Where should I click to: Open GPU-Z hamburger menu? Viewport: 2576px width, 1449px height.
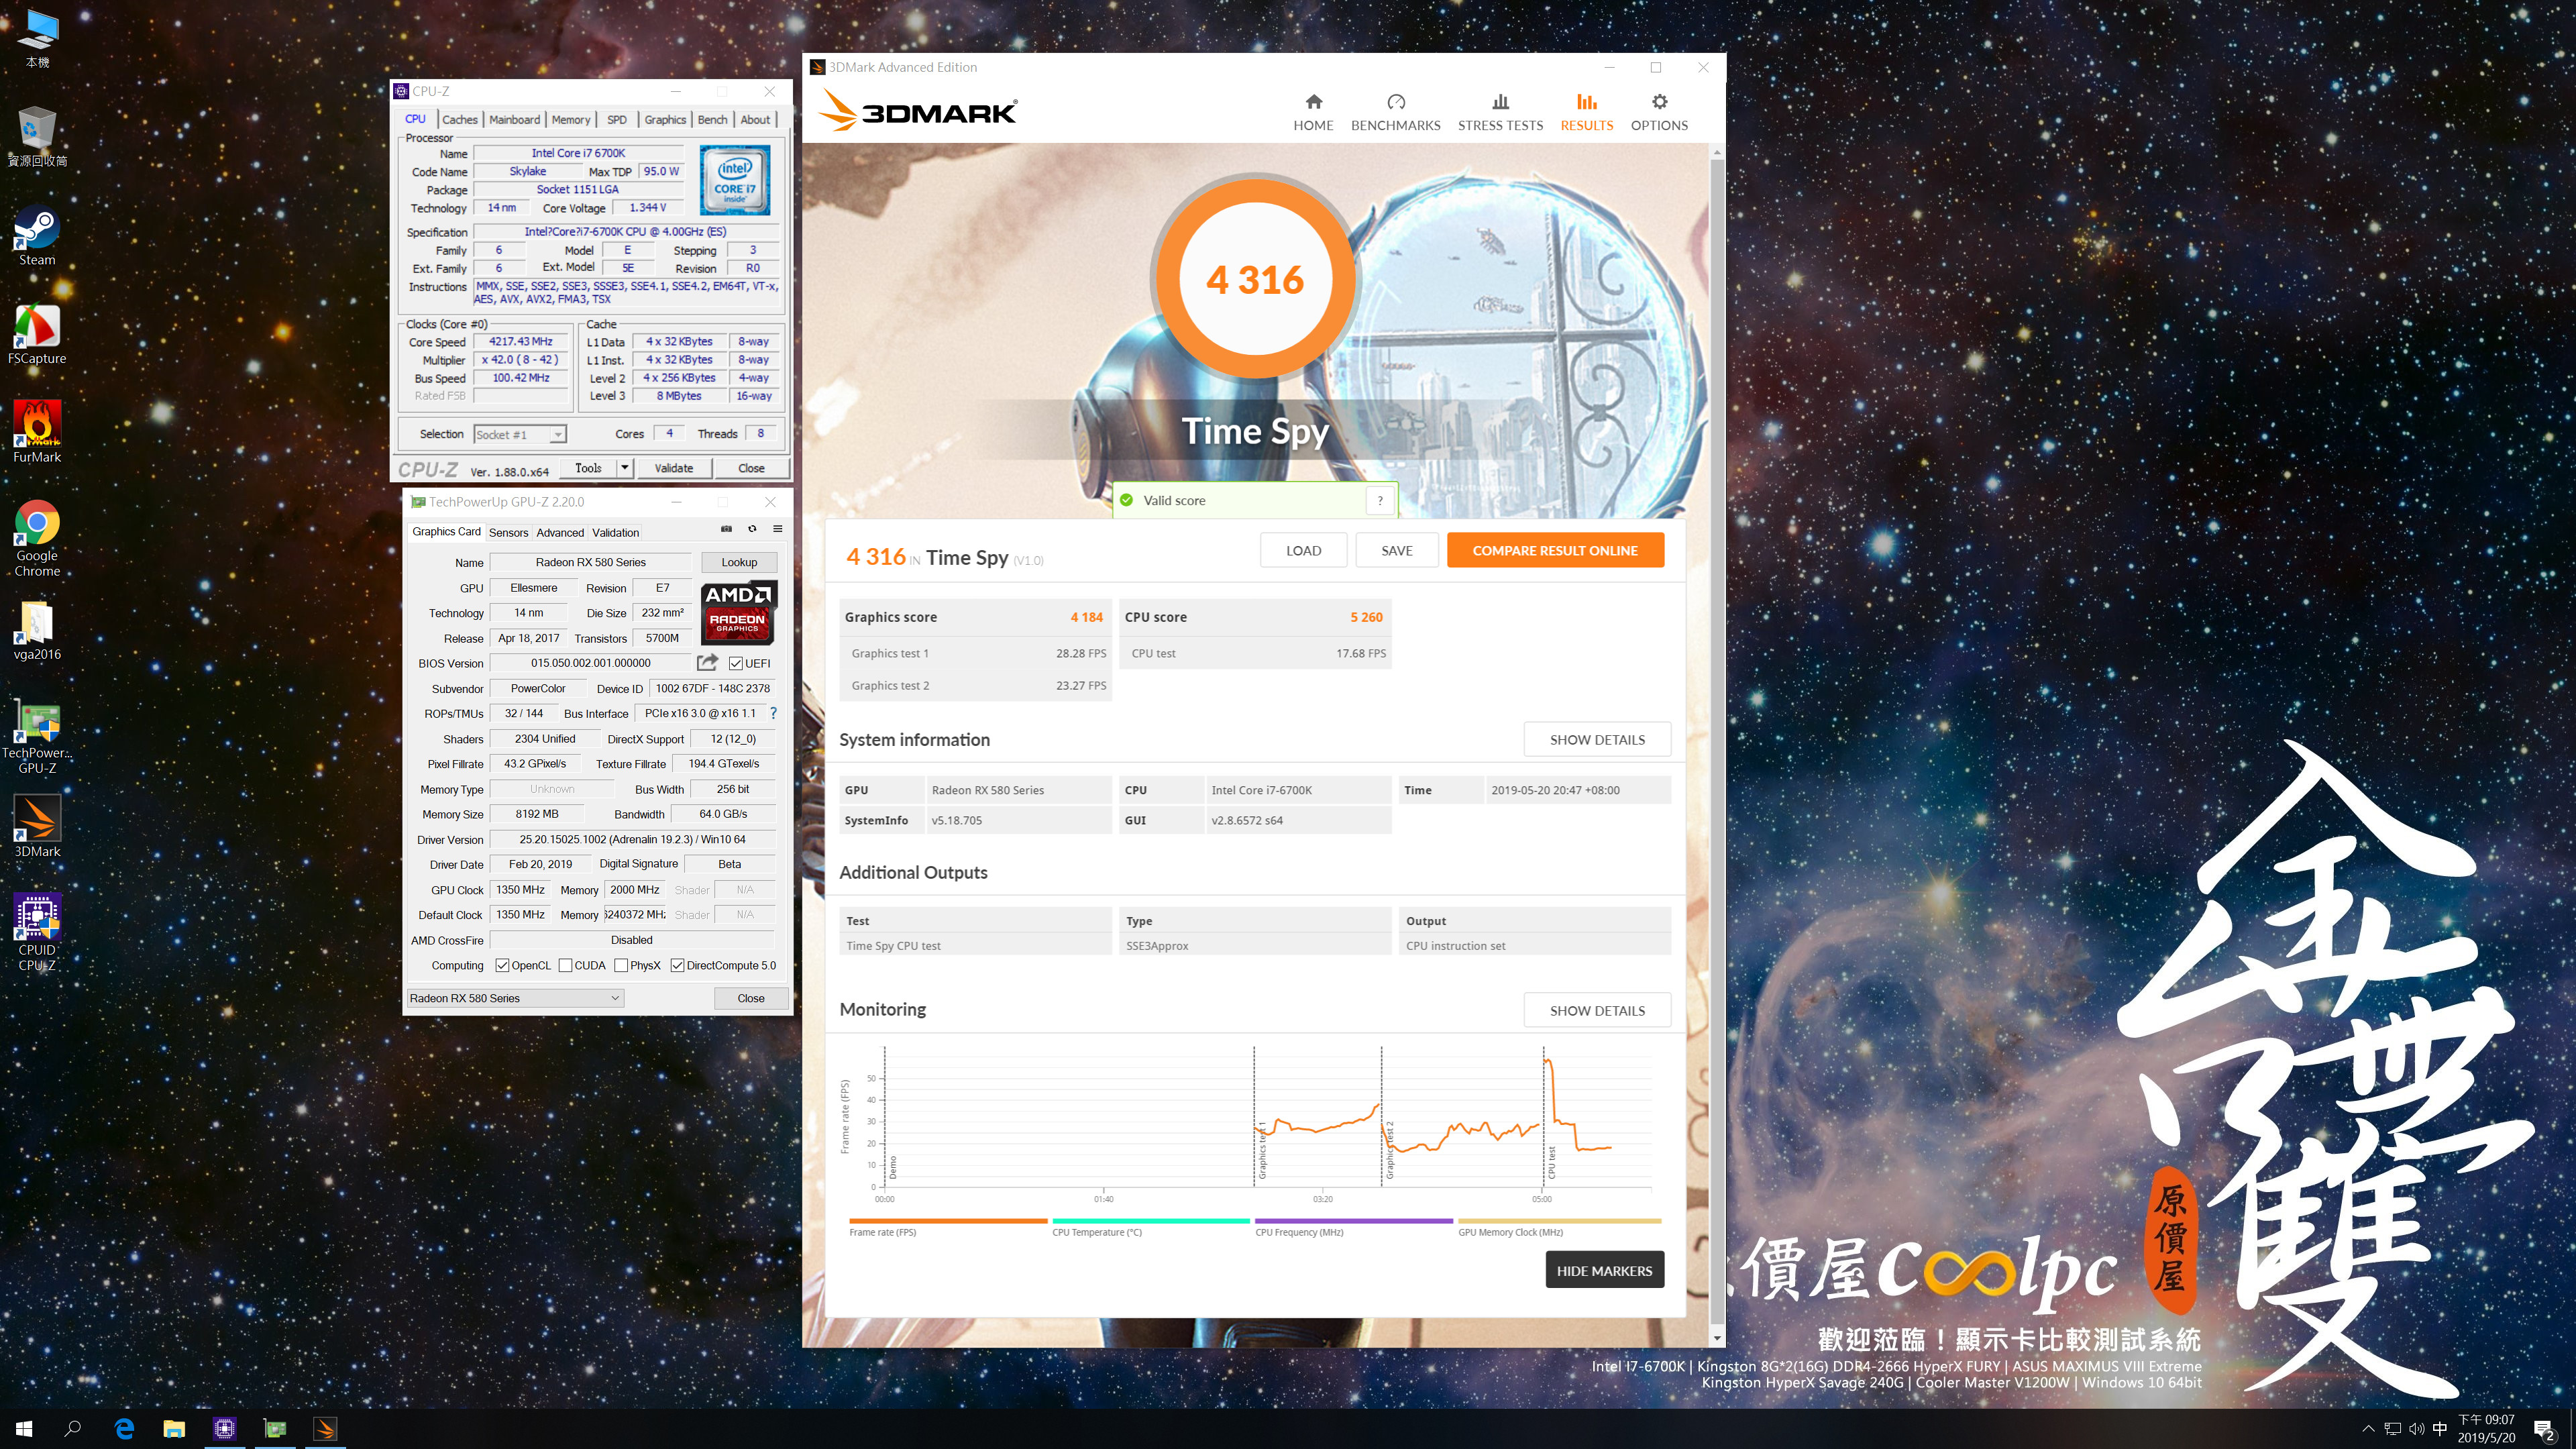[777, 529]
